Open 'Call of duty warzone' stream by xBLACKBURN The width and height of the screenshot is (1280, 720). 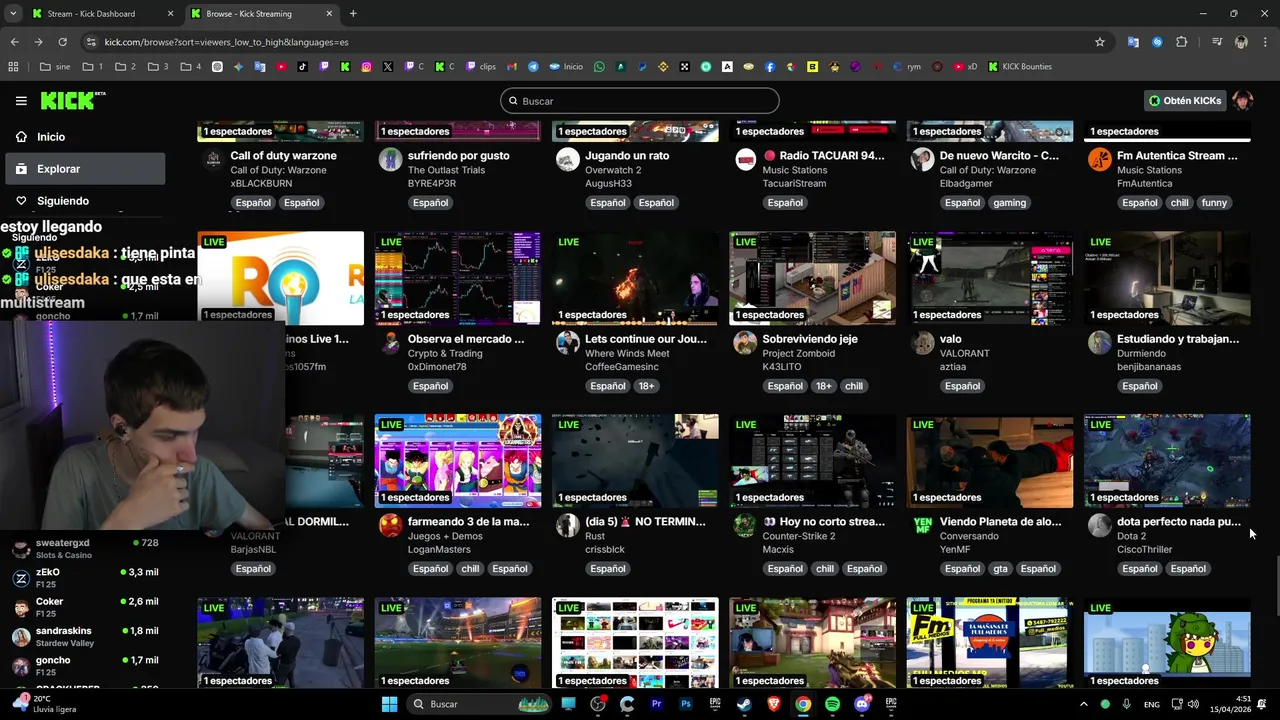(x=283, y=156)
